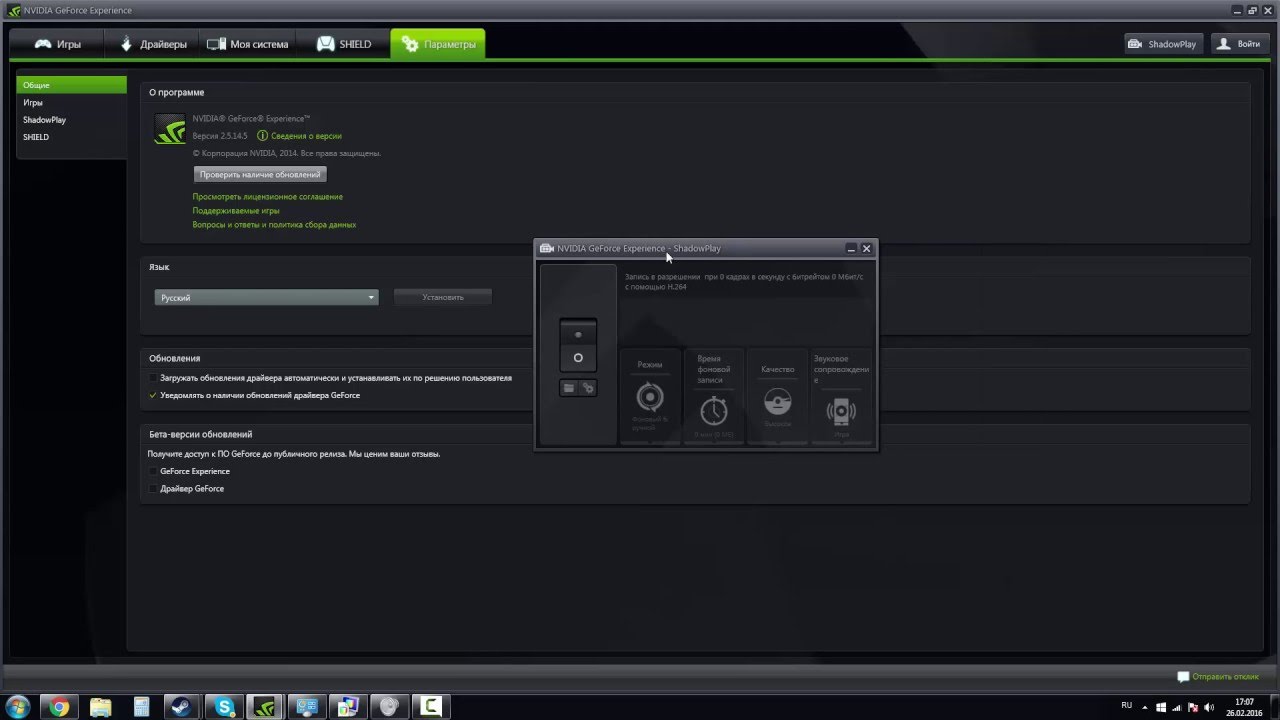The width and height of the screenshot is (1280, 720).
Task: Open the Sound speaker taskbar icon
Action: [x=389, y=707]
